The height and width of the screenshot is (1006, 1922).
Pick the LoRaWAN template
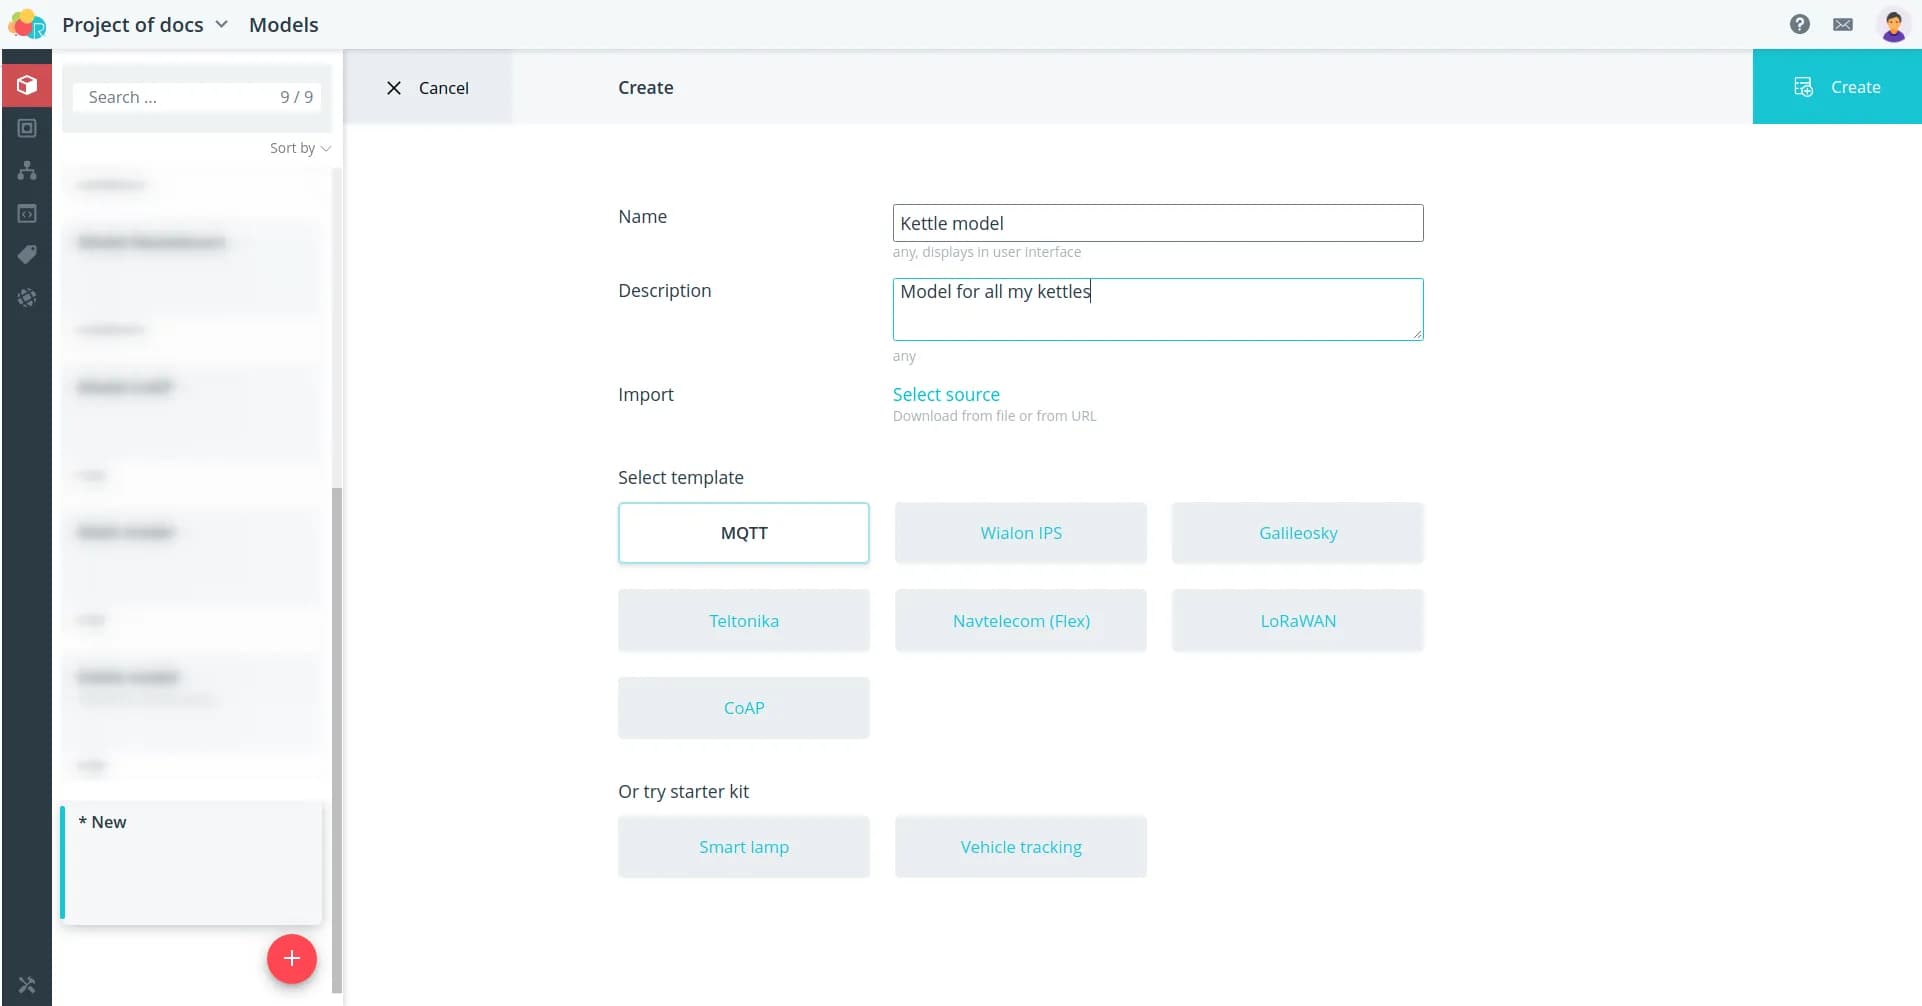tap(1297, 621)
